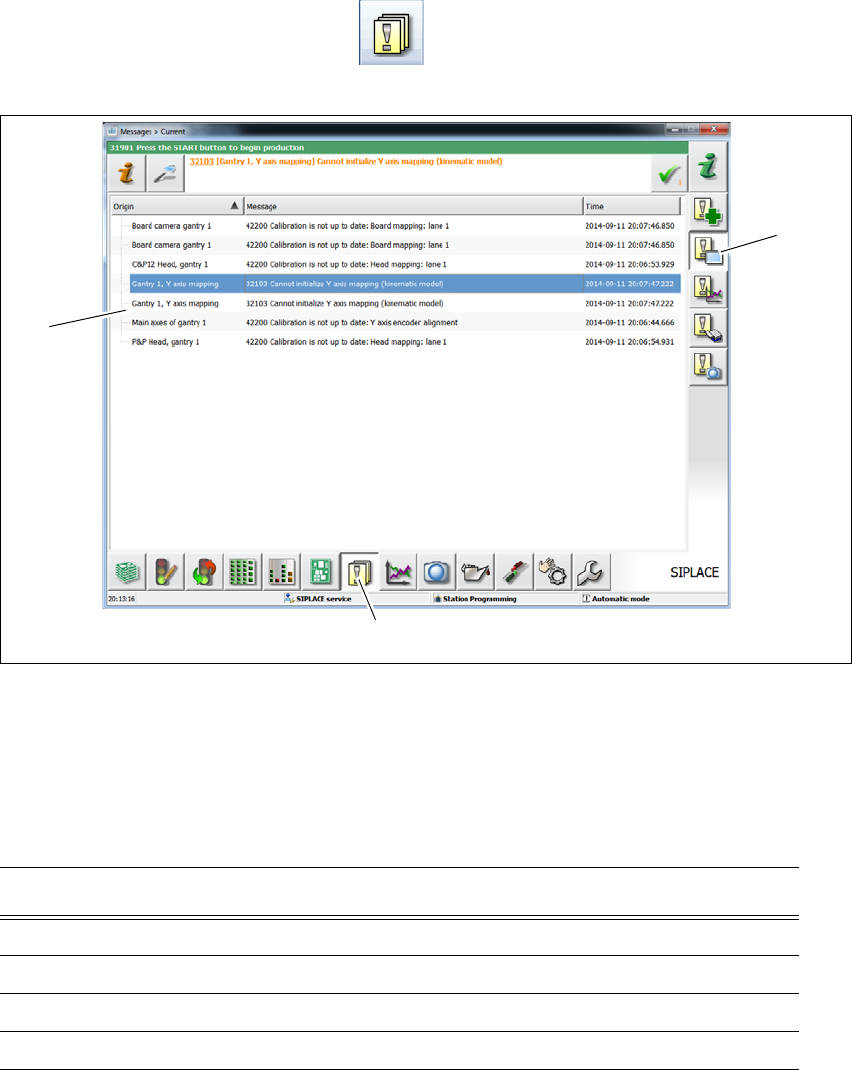Viewport: 852px width, 1070px height.
Task: Select the C&P12 Head, gantry 1 row
Action: pos(405,265)
